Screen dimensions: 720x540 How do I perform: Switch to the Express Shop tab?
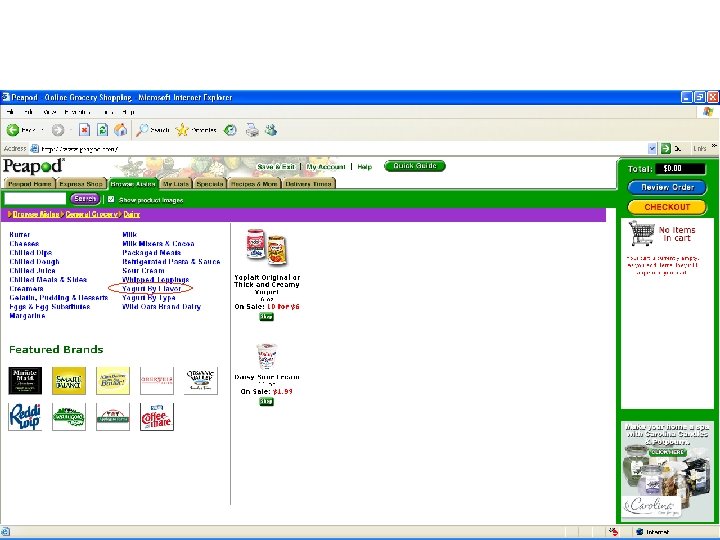click(81, 184)
